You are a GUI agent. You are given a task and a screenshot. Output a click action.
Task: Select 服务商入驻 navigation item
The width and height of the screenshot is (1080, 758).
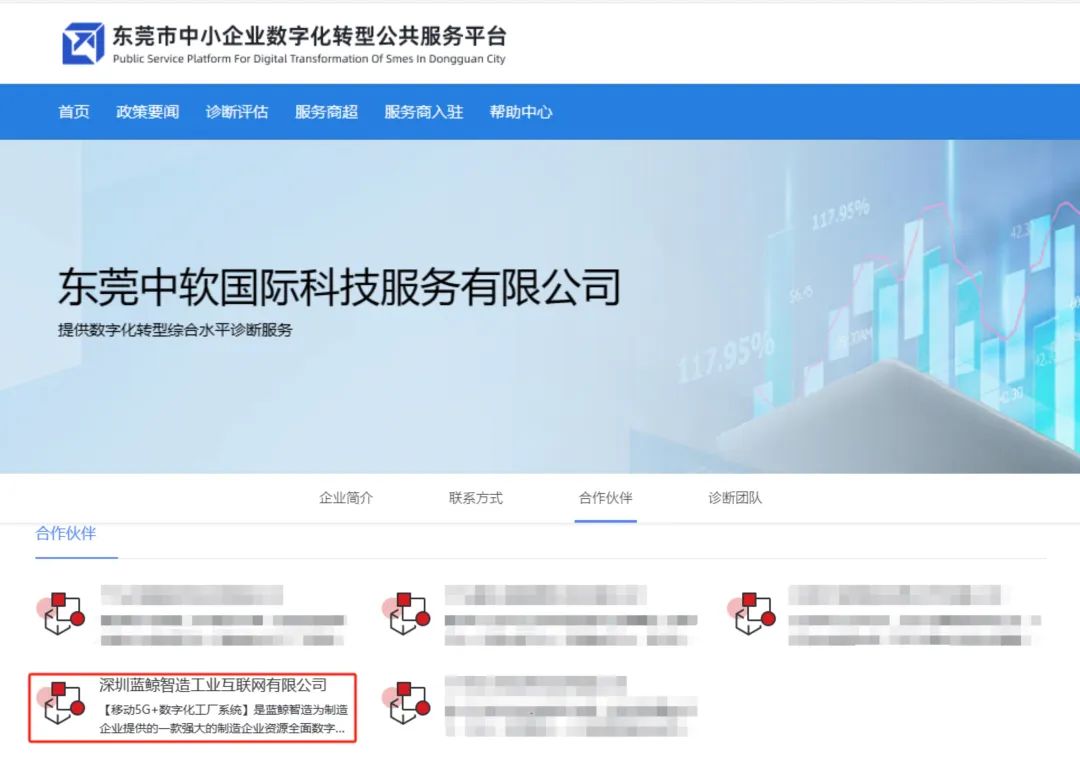tap(424, 112)
